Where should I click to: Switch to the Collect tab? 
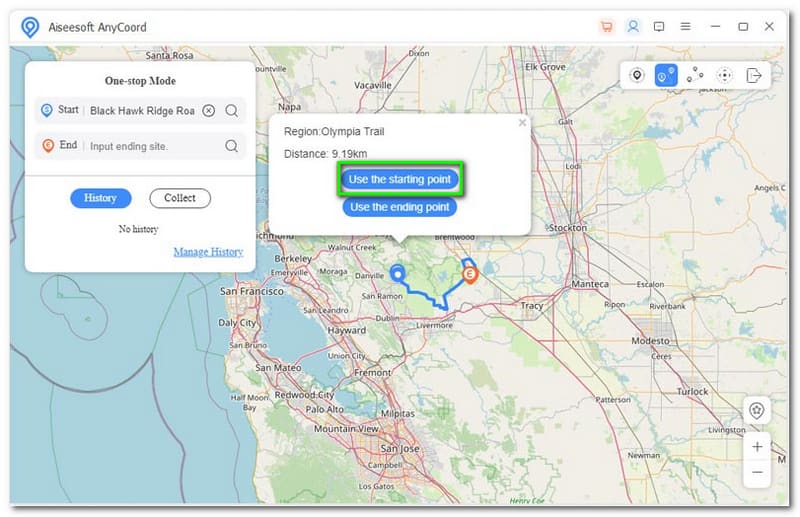click(x=180, y=198)
